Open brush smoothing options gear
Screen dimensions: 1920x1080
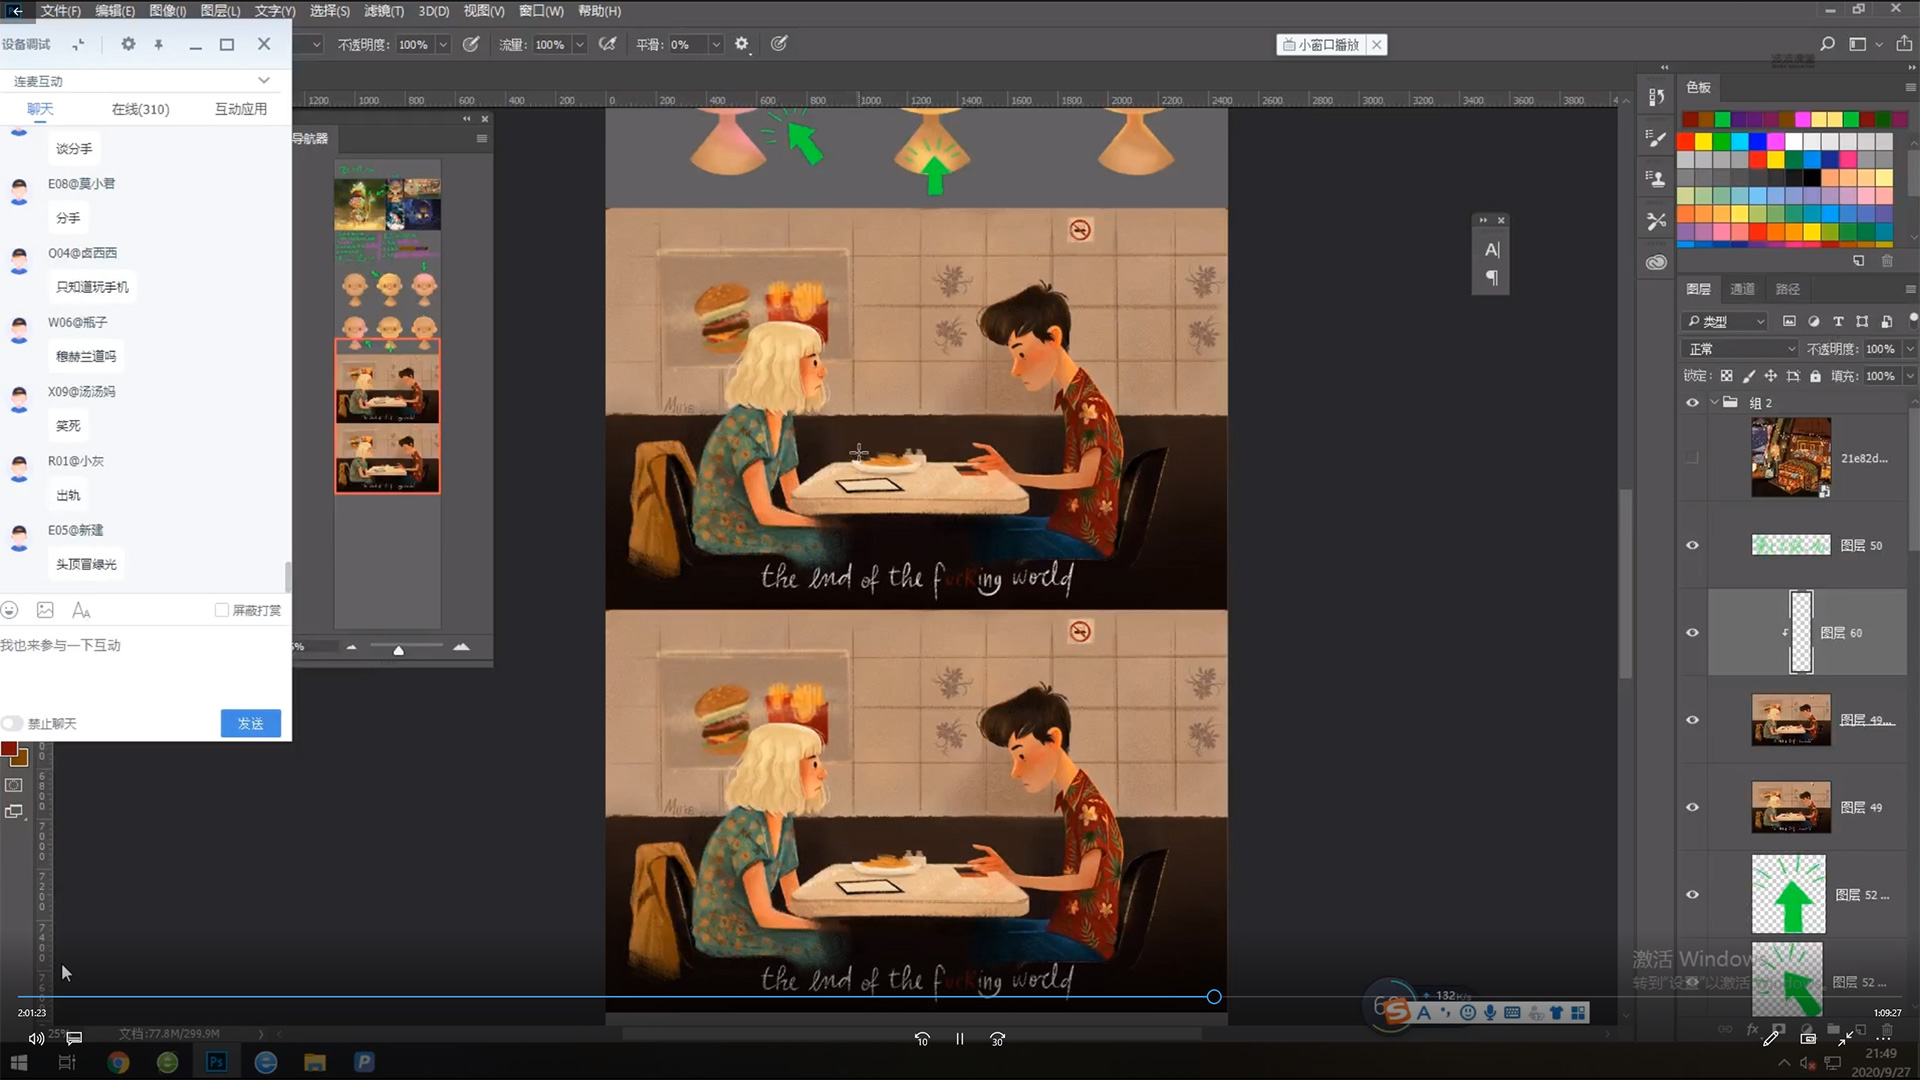(x=742, y=44)
